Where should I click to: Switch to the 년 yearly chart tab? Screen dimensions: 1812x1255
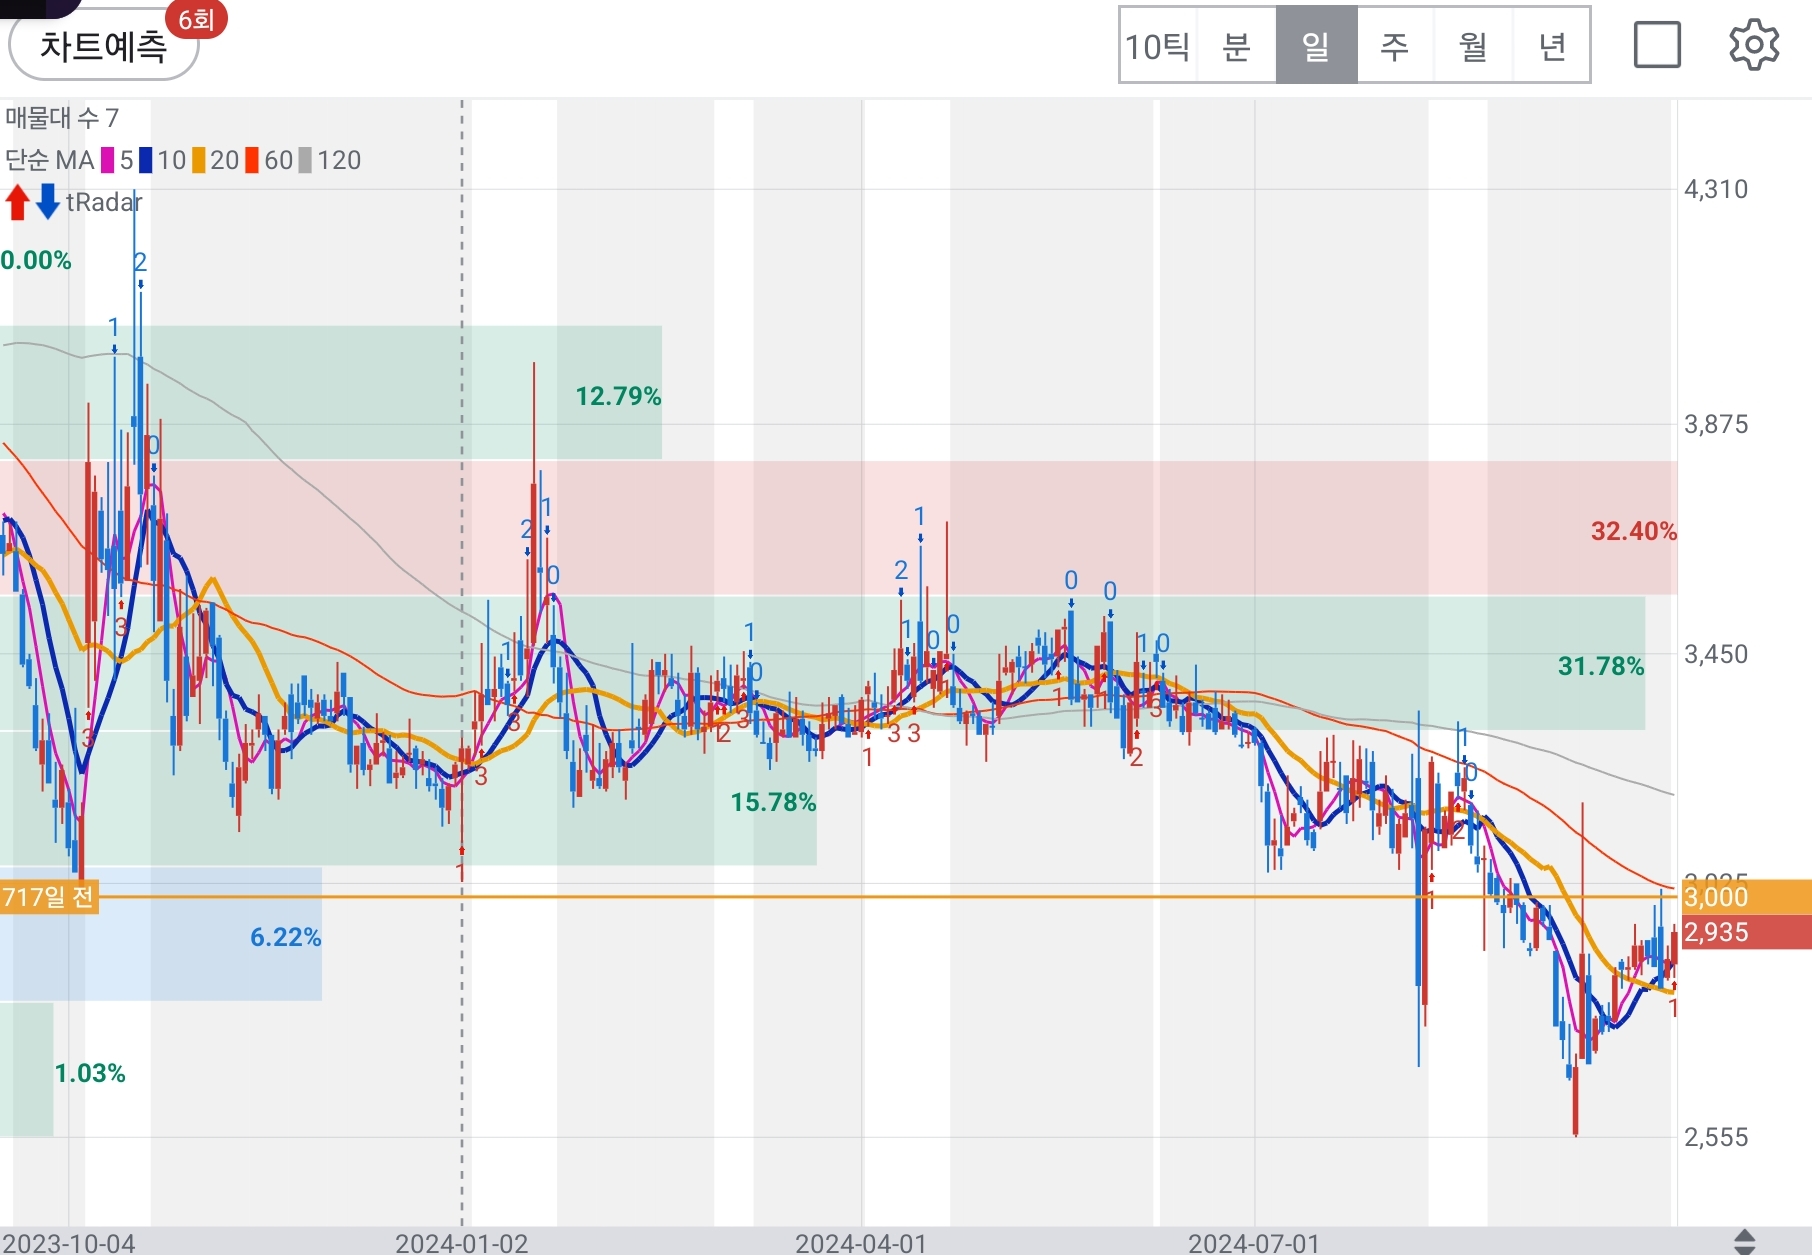(x=1551, y=46)
